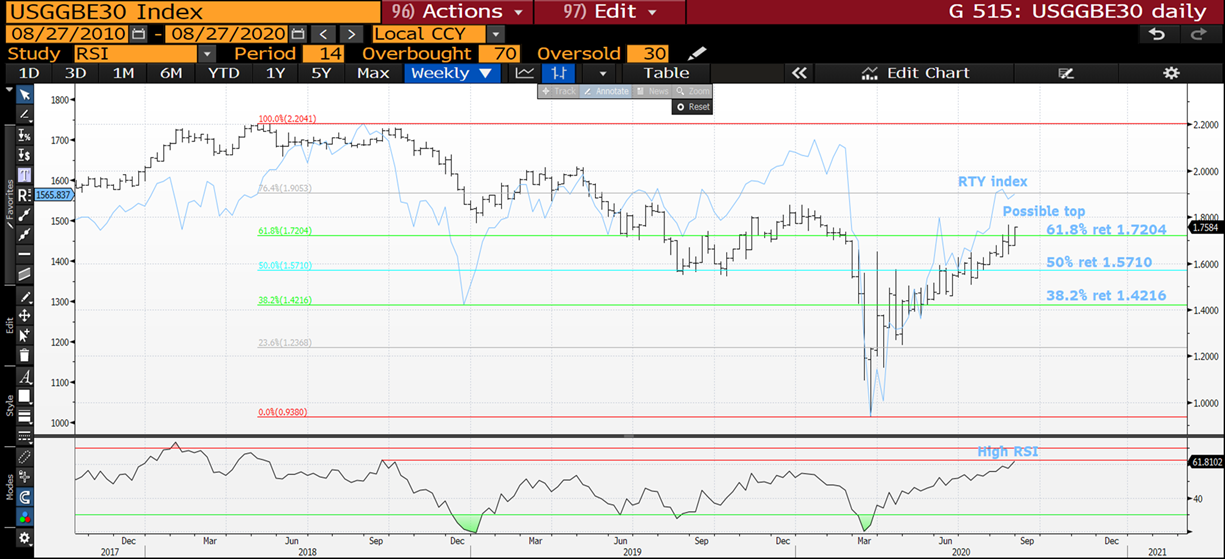Click the 'RTY index' chart annotation
This screenshot has height=559, width=1225.
993,181
